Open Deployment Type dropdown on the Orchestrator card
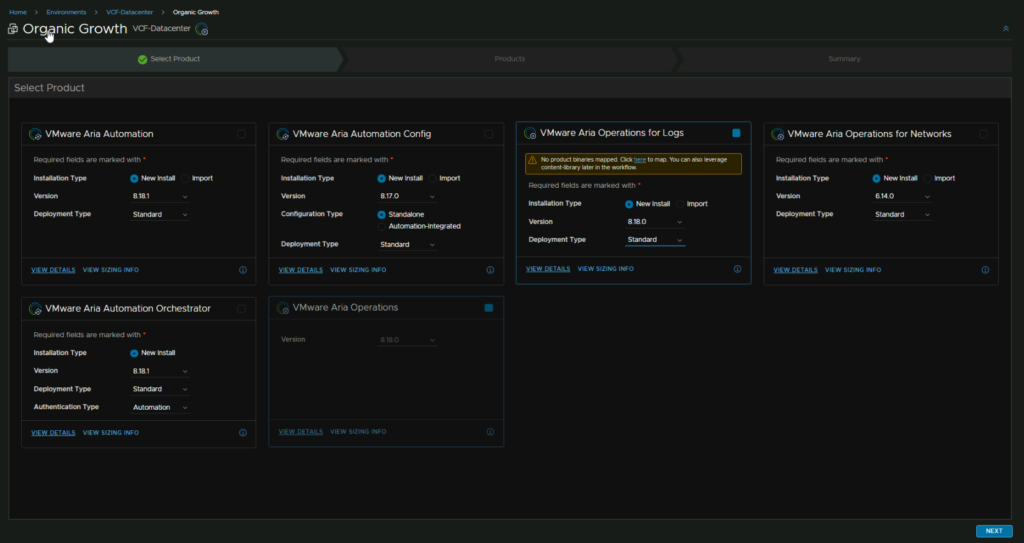 (160, 389)
